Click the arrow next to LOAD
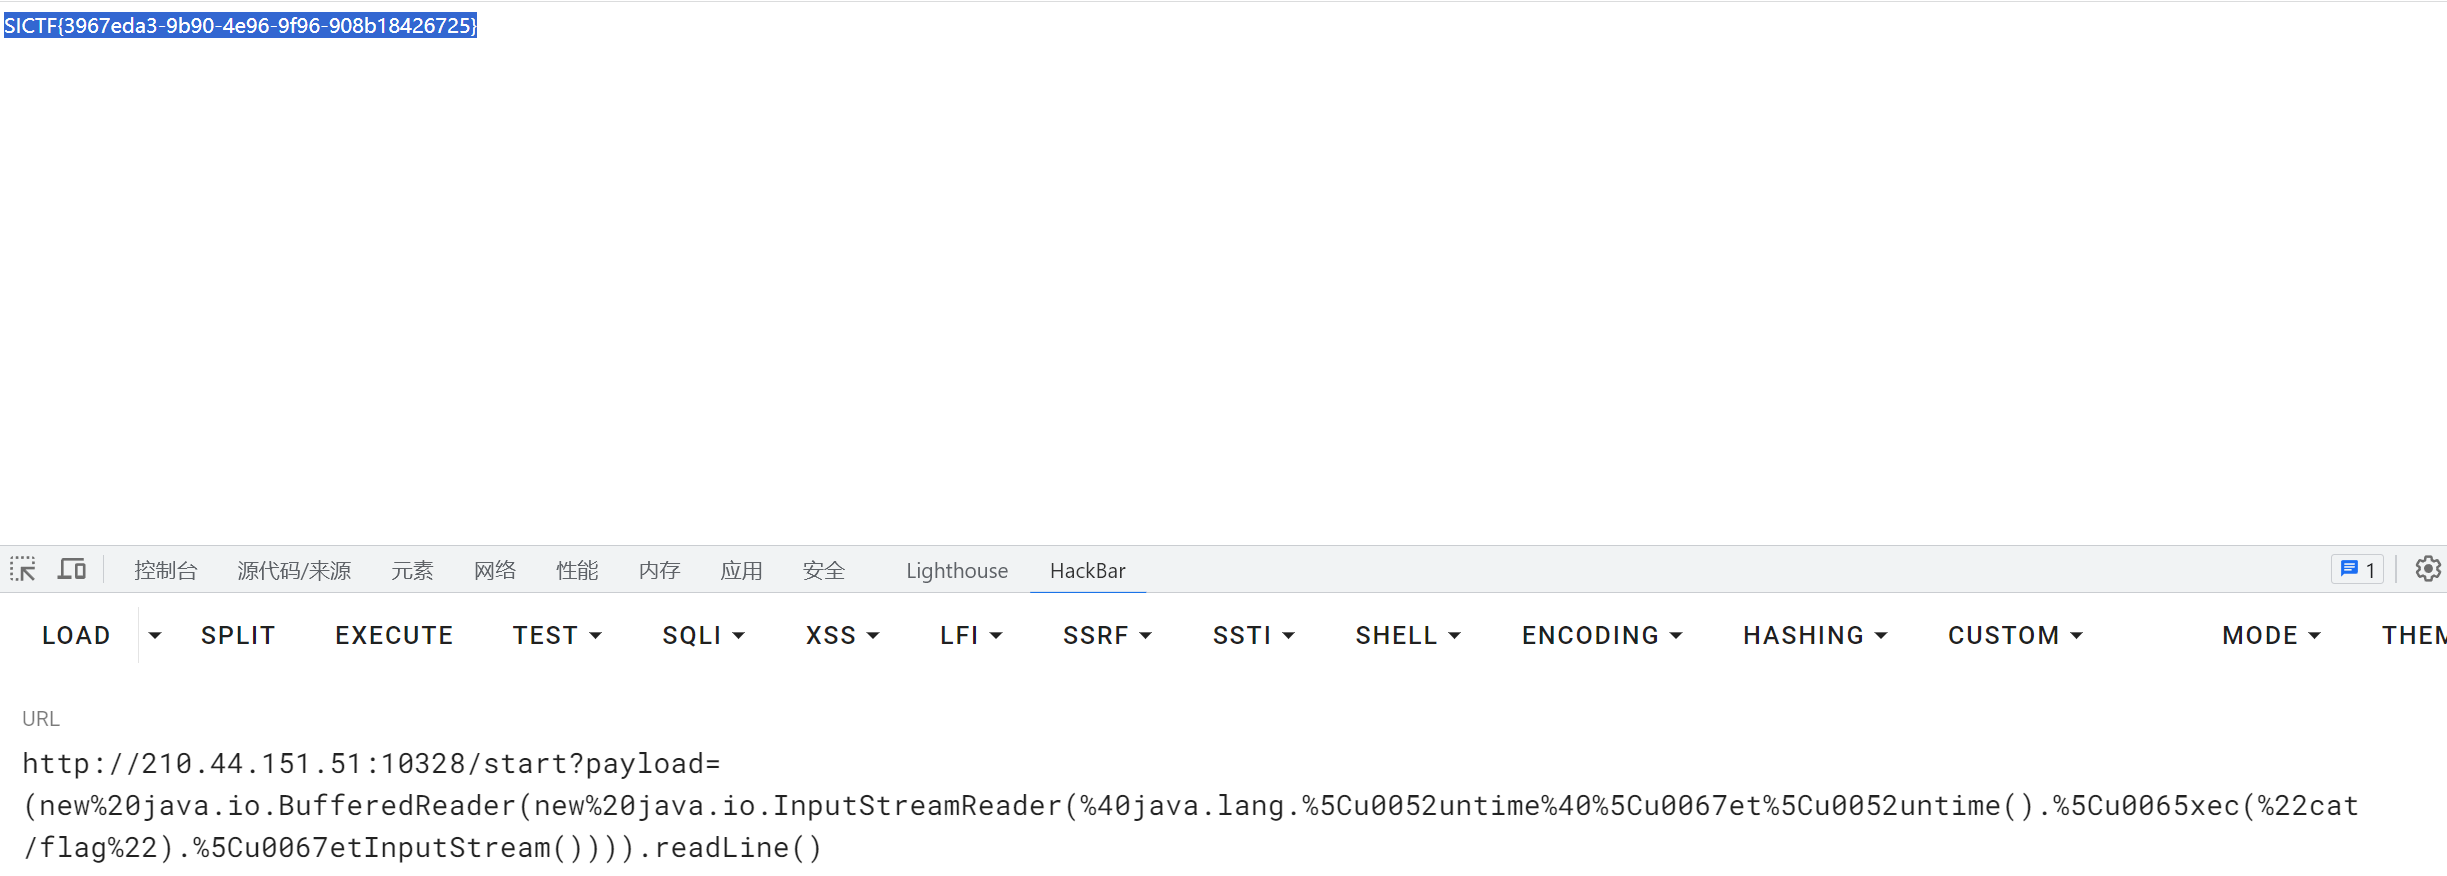The width and height of the screenshot is (2447, 876). pos(154,636)
